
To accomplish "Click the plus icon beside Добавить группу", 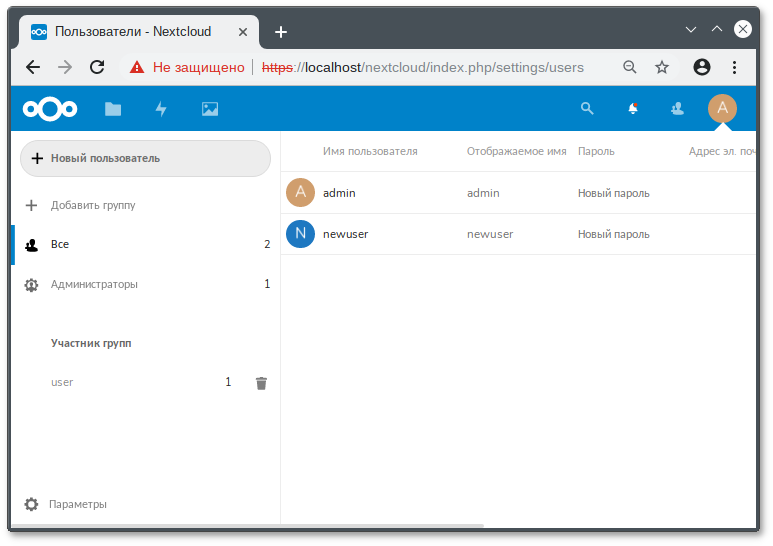I will [31, 205].
